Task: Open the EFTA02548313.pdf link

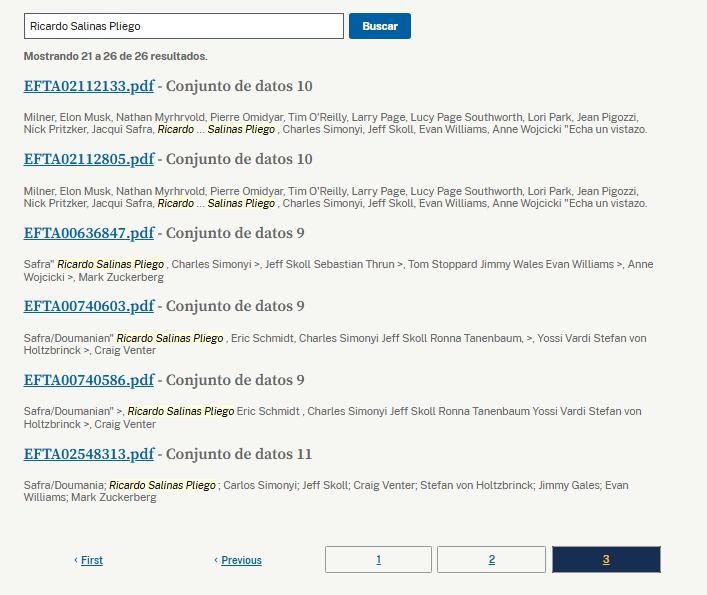Action: pos(89,453)
